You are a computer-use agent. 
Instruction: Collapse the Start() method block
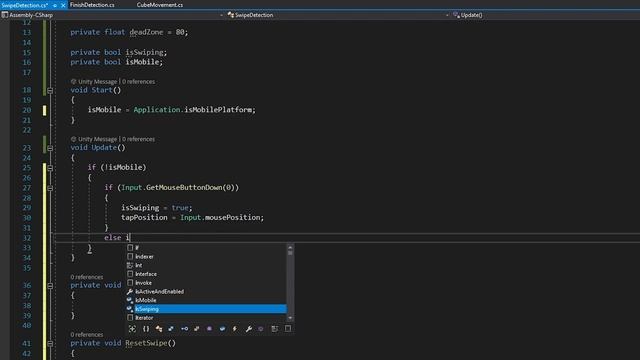pos(50,91)
